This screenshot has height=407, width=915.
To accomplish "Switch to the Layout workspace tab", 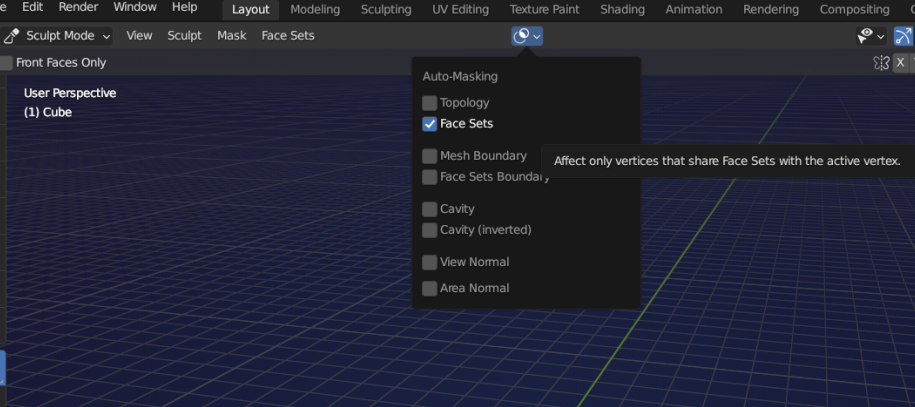I will pyautogui.click(x=251, y=10).
